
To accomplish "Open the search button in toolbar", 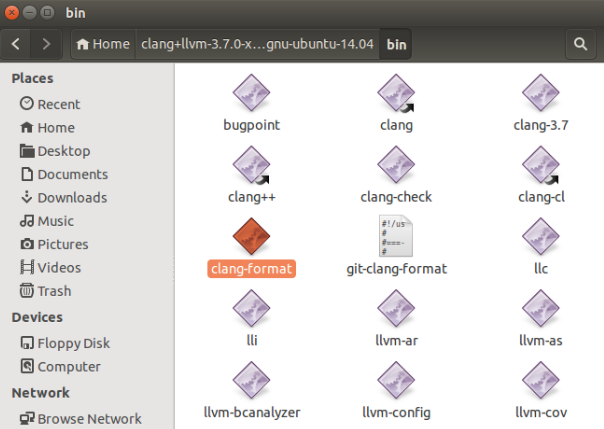I will click(579, 44).
